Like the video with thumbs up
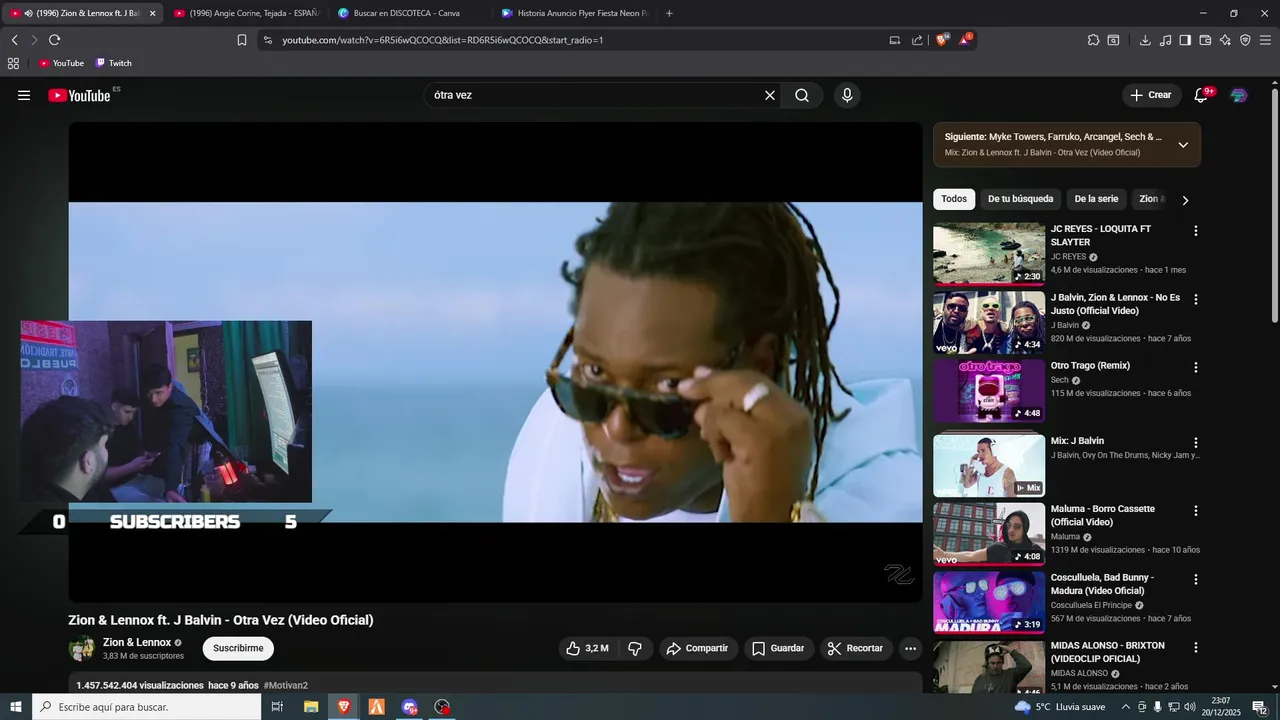Screen dimensions: 1280x720 point(587,648)
